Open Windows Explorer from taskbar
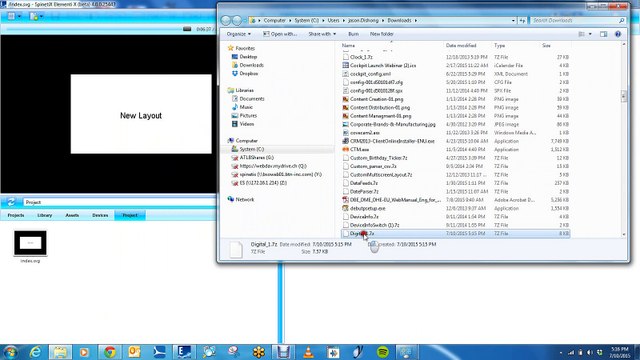 [60, 352]
